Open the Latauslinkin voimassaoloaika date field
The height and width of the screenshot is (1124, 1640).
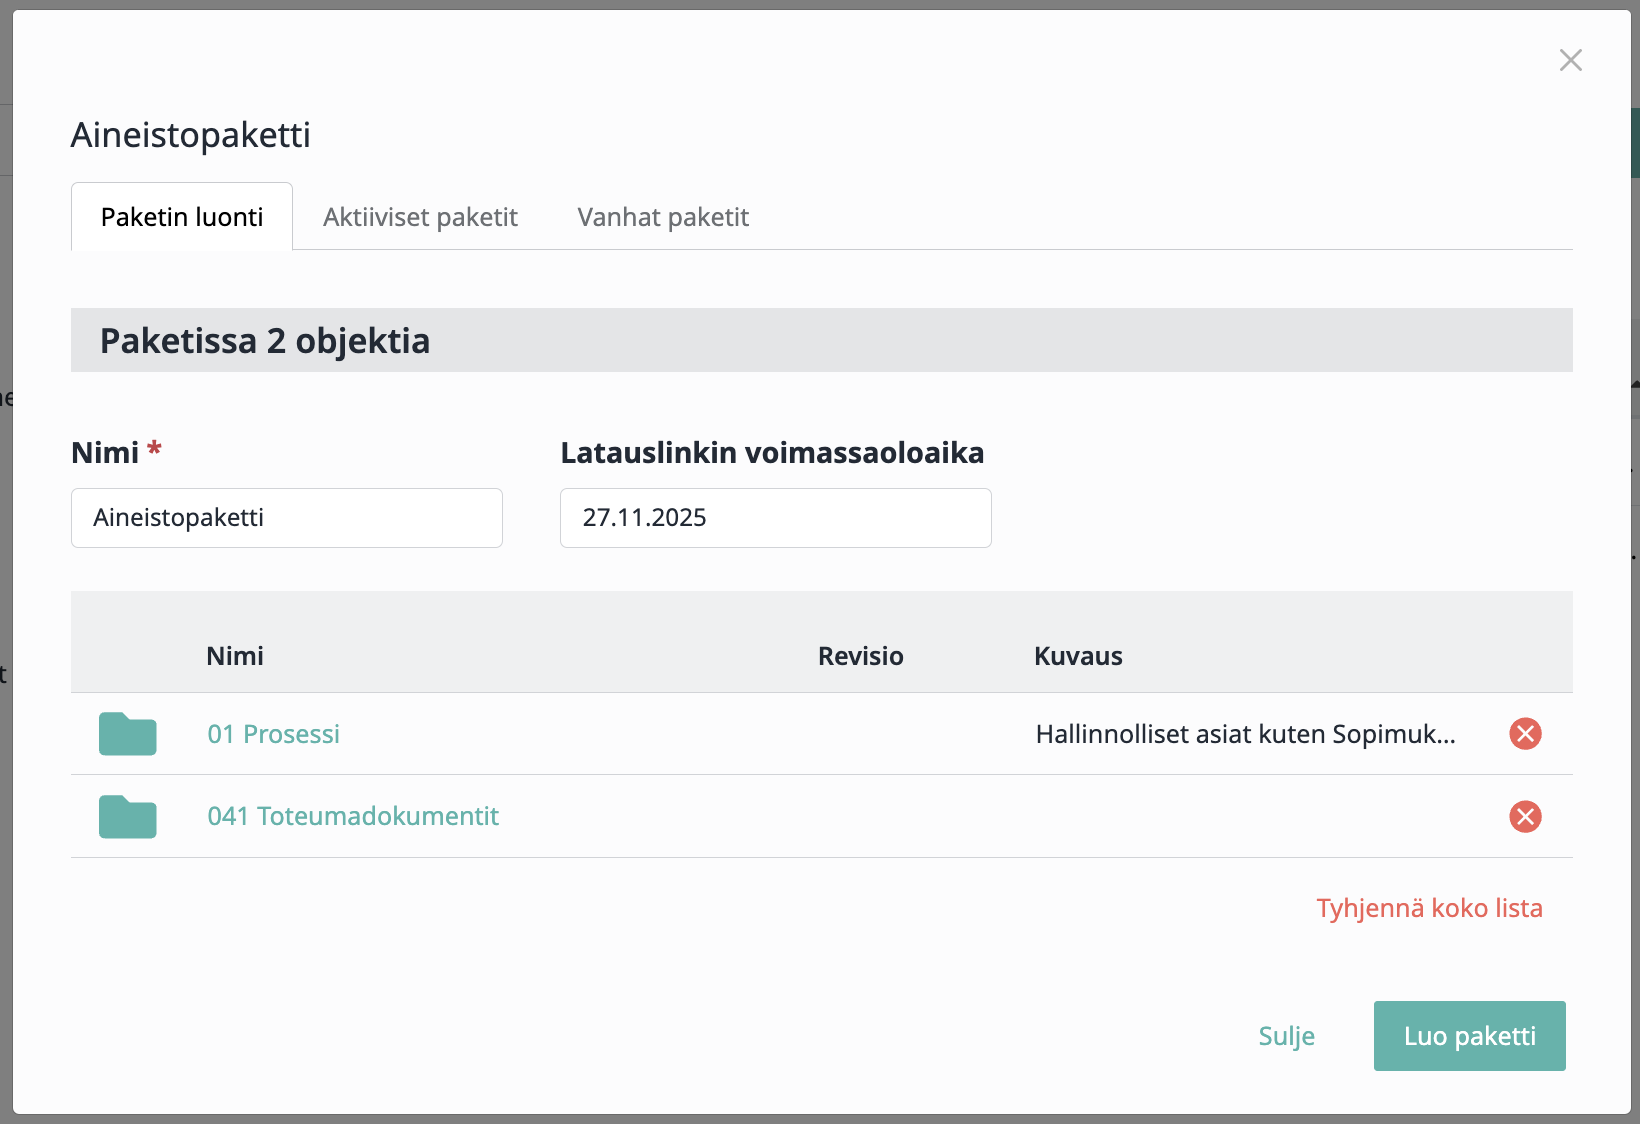click(775, 518)
